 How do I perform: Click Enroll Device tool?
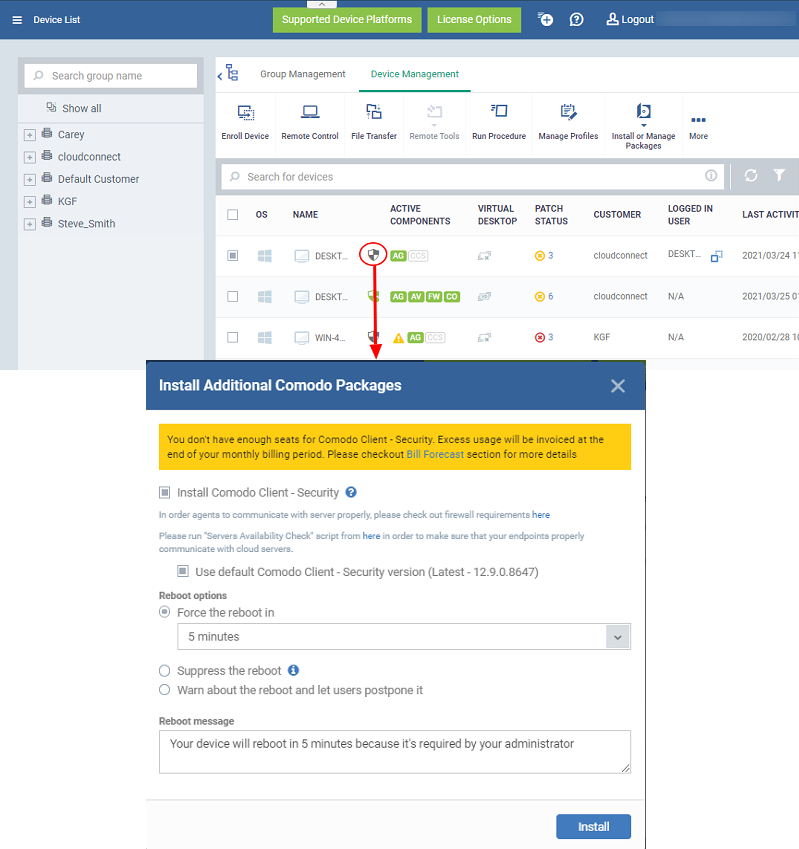click(245, 122)
